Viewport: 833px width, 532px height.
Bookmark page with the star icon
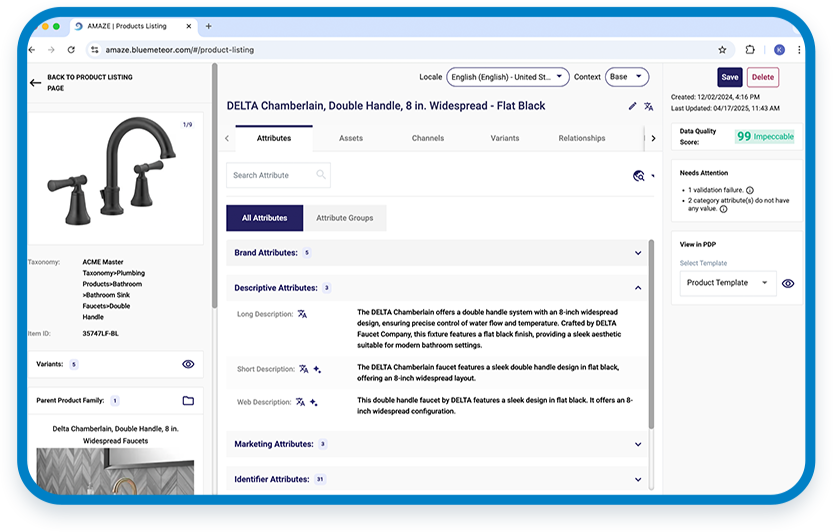[722, 50]
